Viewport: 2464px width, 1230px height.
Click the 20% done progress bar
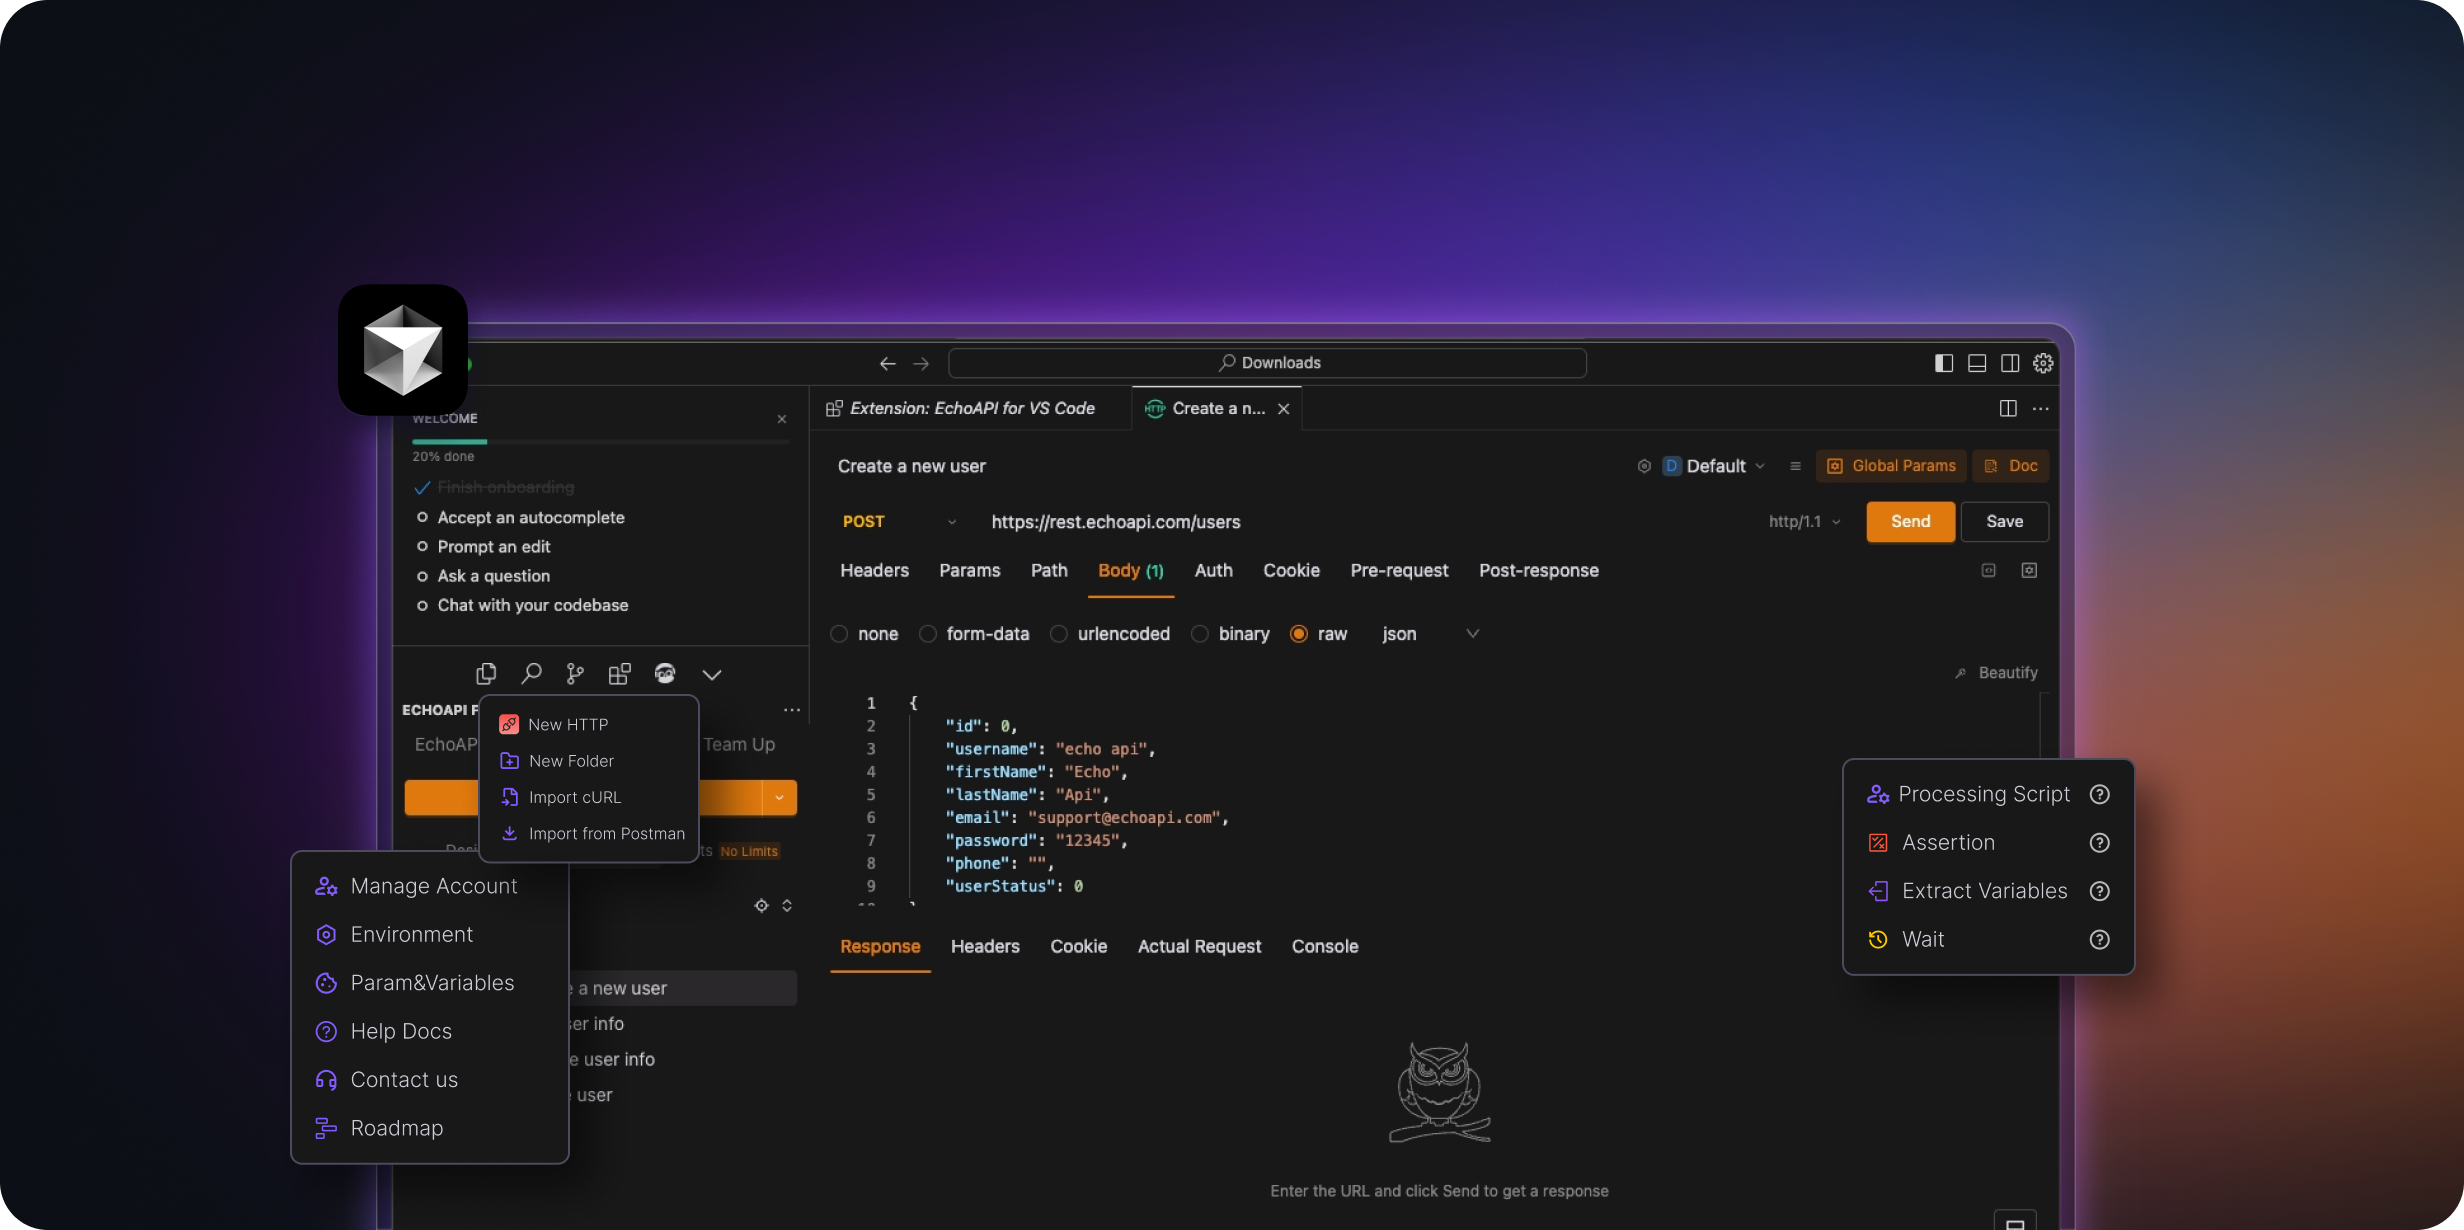click(x=600, y=442)
